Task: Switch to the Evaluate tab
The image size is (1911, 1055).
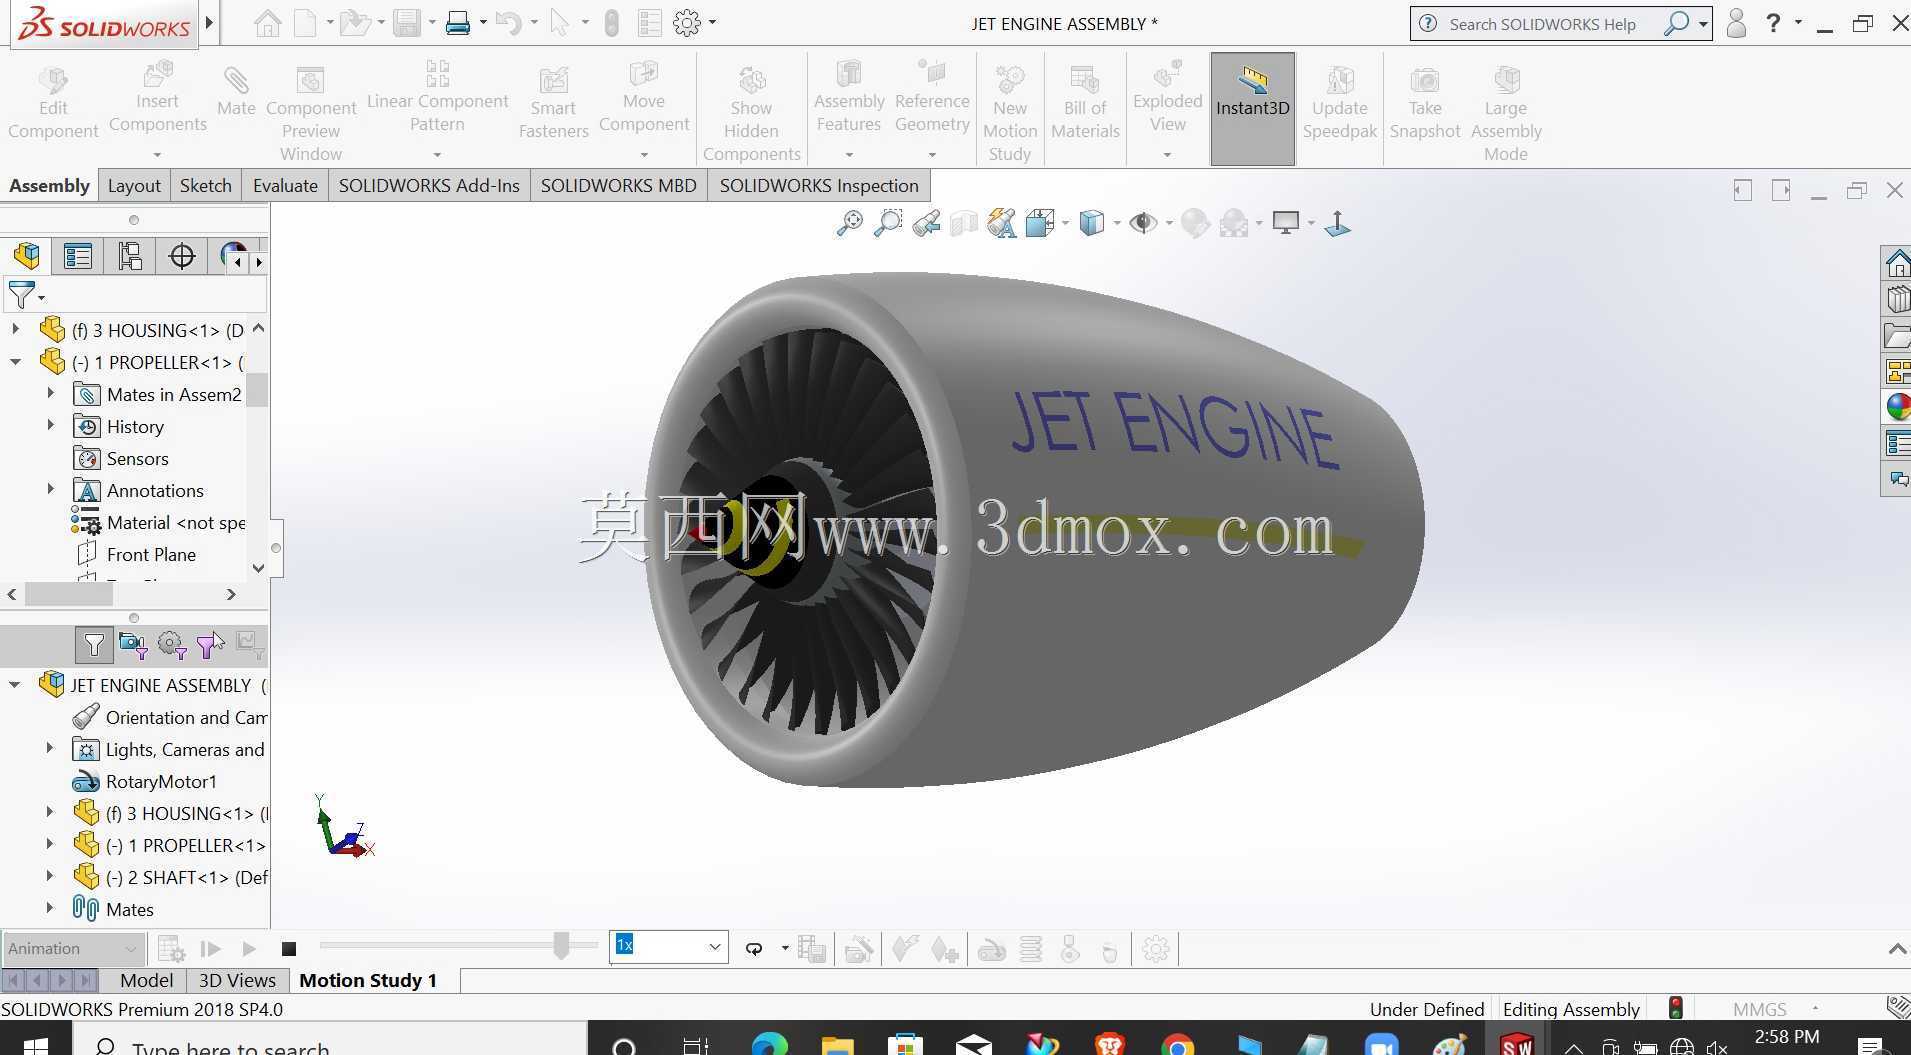Action: pyautogui.click(x=285, y=185)
